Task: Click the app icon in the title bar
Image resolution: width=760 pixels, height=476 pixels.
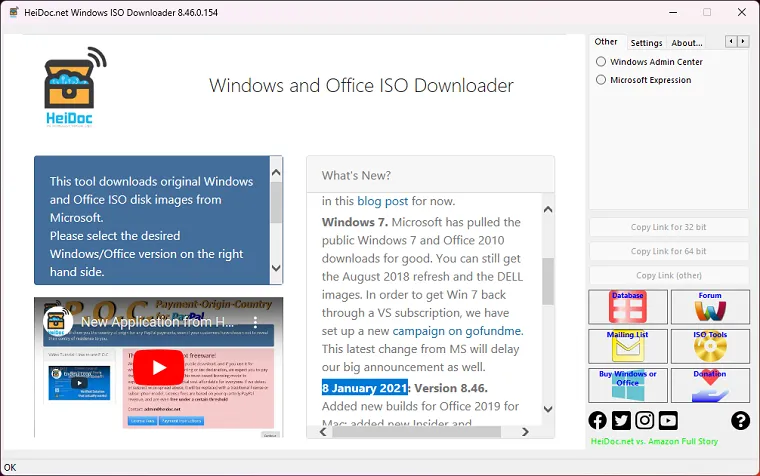Action: [14, 12]
